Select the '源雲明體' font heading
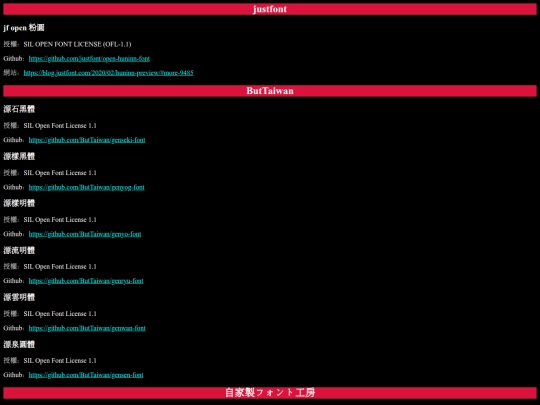This screenshot has height=405, width=540. [19, 297]
